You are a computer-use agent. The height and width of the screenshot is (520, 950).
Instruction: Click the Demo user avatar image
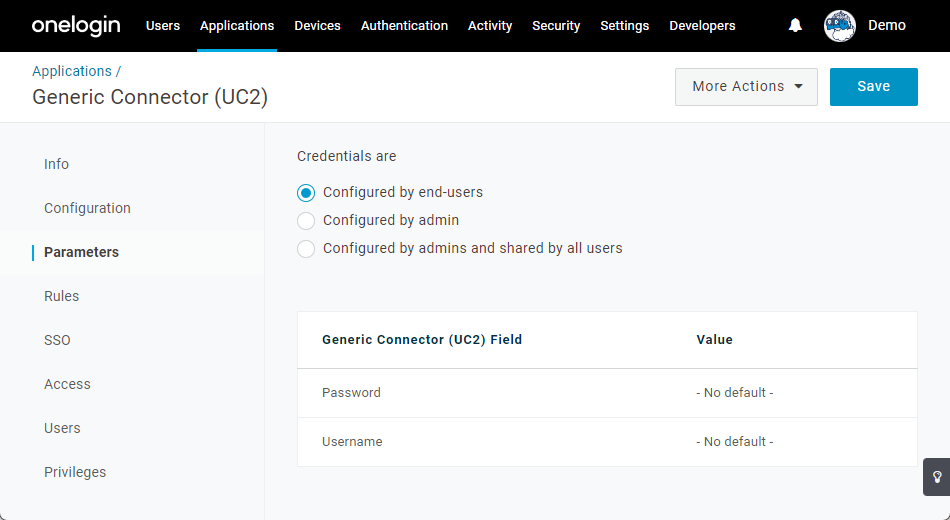(x=839, y=25)
